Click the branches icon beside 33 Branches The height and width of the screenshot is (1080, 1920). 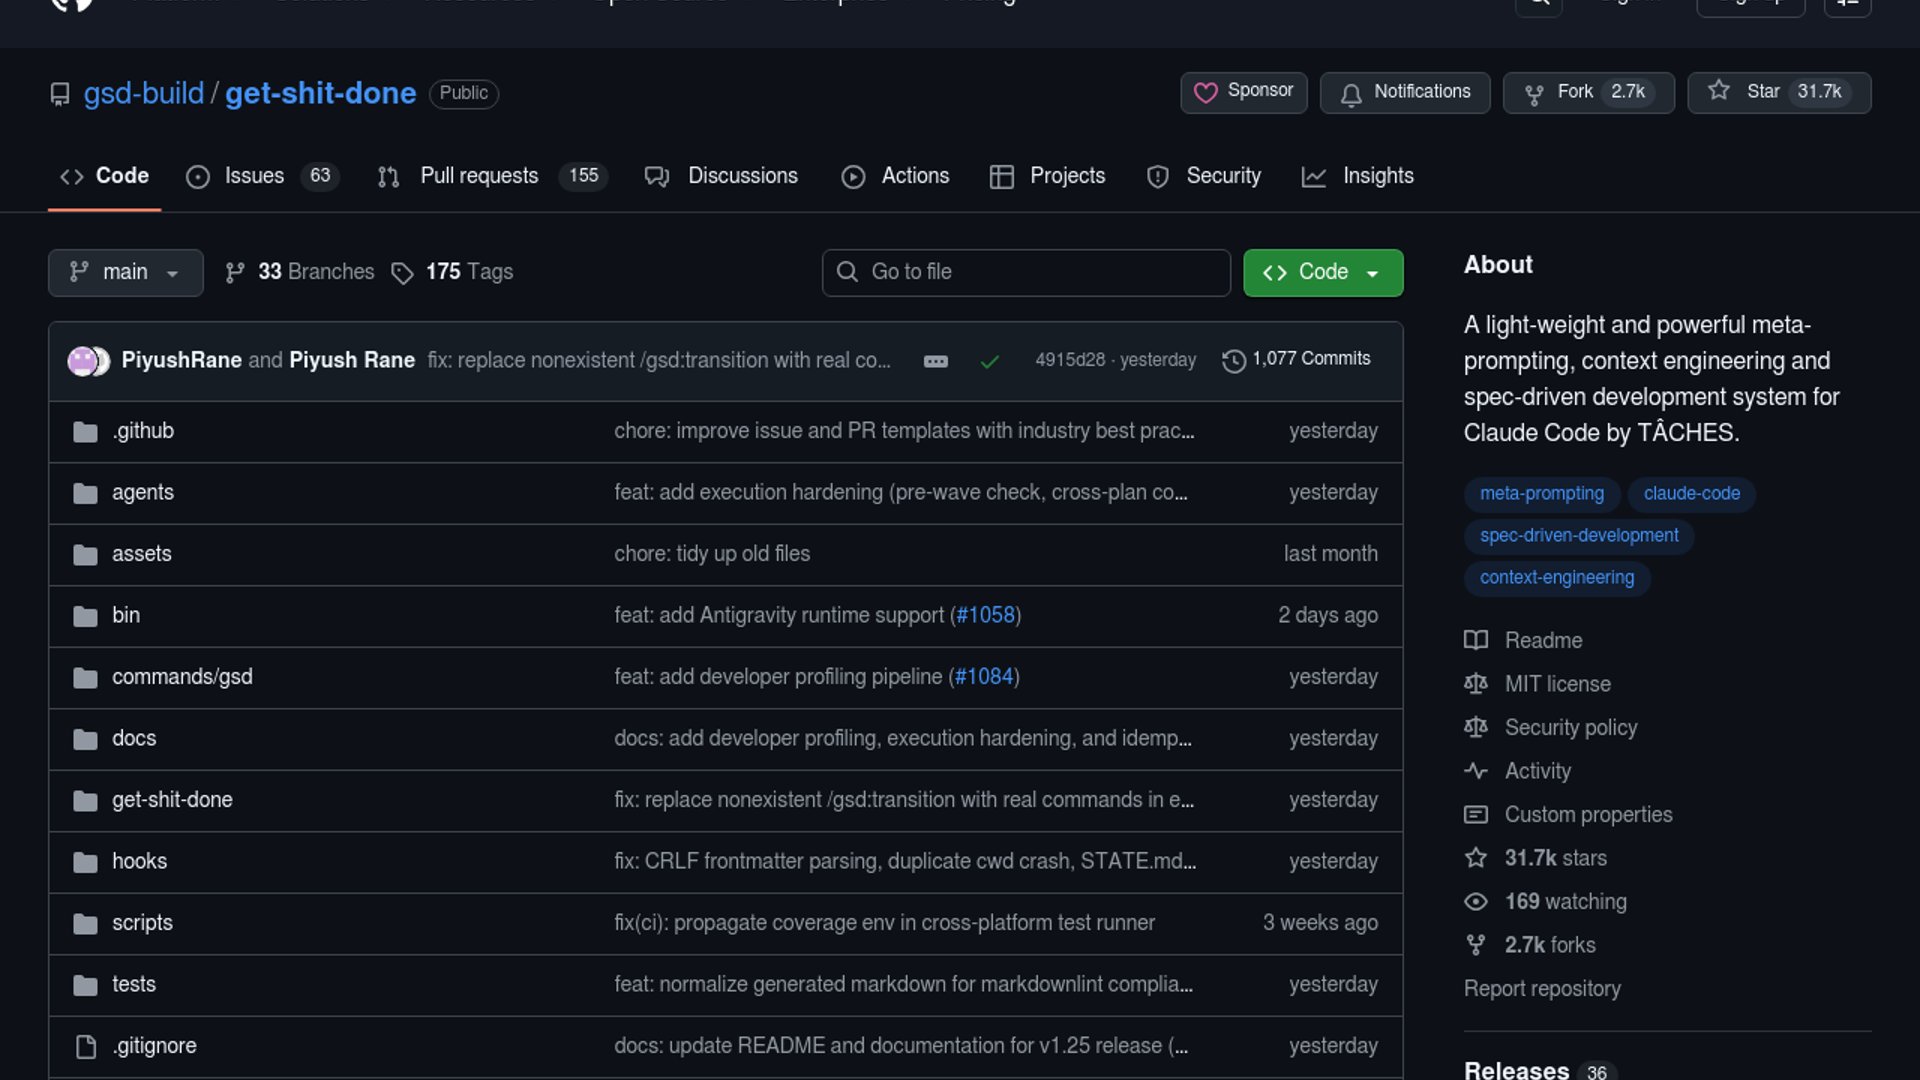coord(235,273)
